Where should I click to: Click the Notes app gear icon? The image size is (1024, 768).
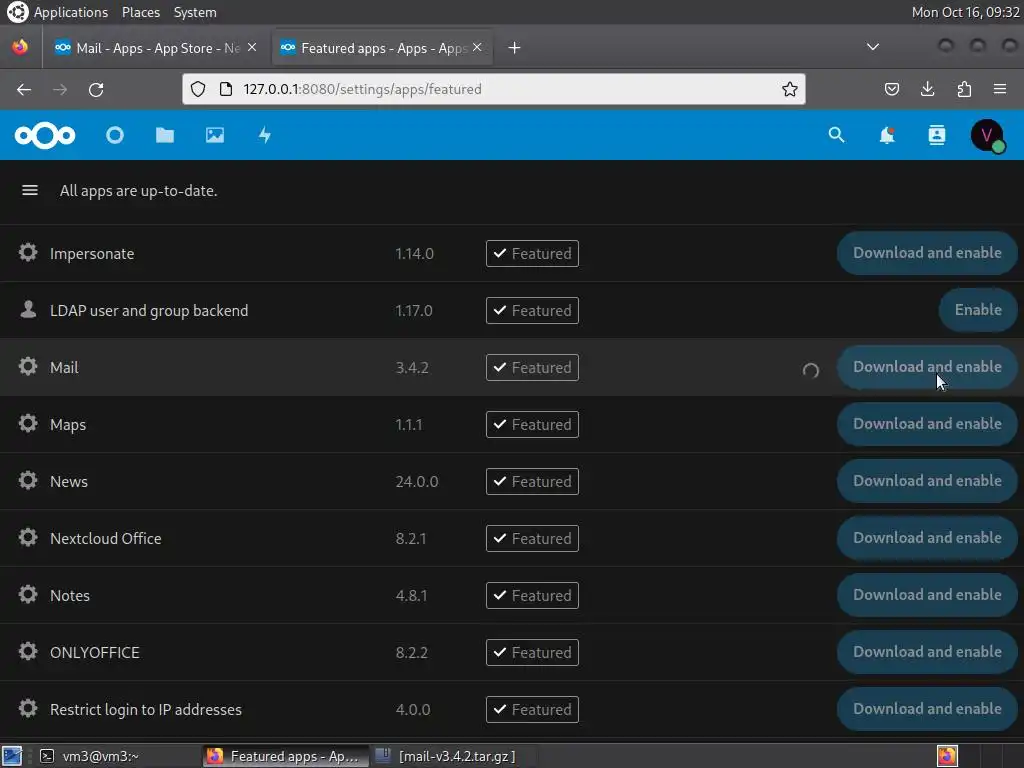(27, 594)
